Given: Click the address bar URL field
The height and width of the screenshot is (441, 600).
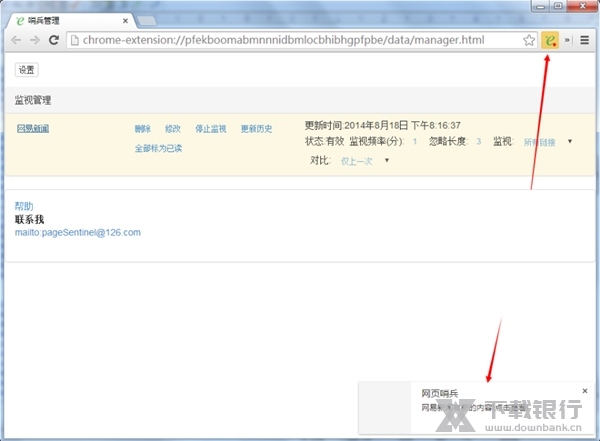Looking at the screenshot, I should pyautogui.click(x=290, y=40).
